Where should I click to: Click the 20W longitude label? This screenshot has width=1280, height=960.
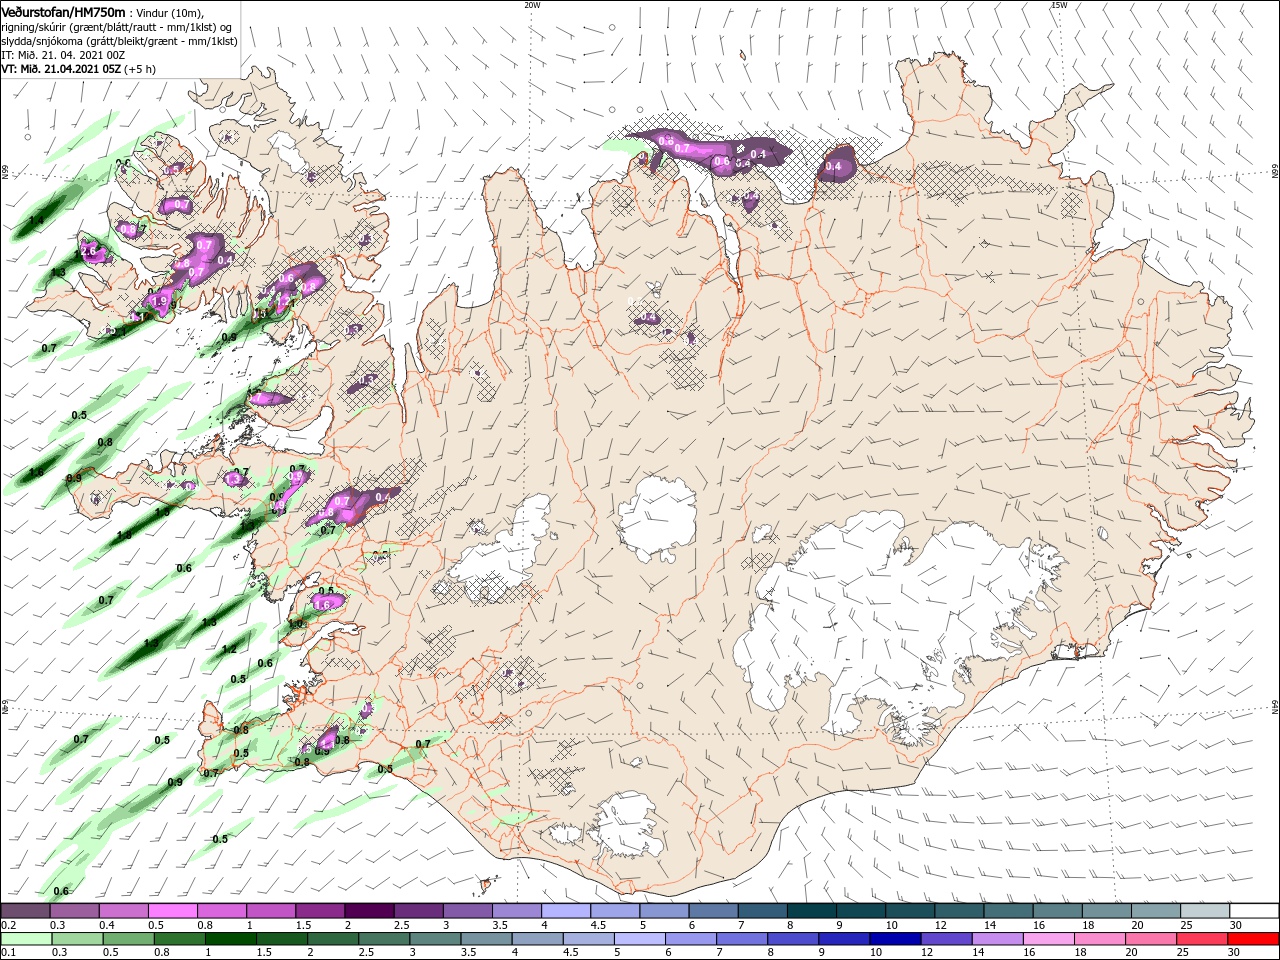[532, 5]
